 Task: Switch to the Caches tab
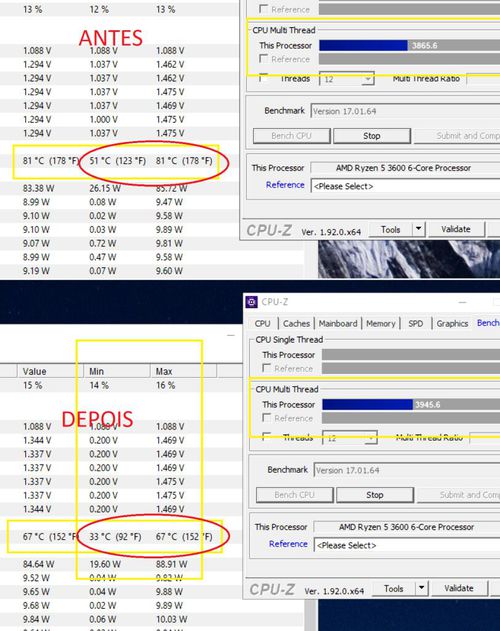coord(296,324)
